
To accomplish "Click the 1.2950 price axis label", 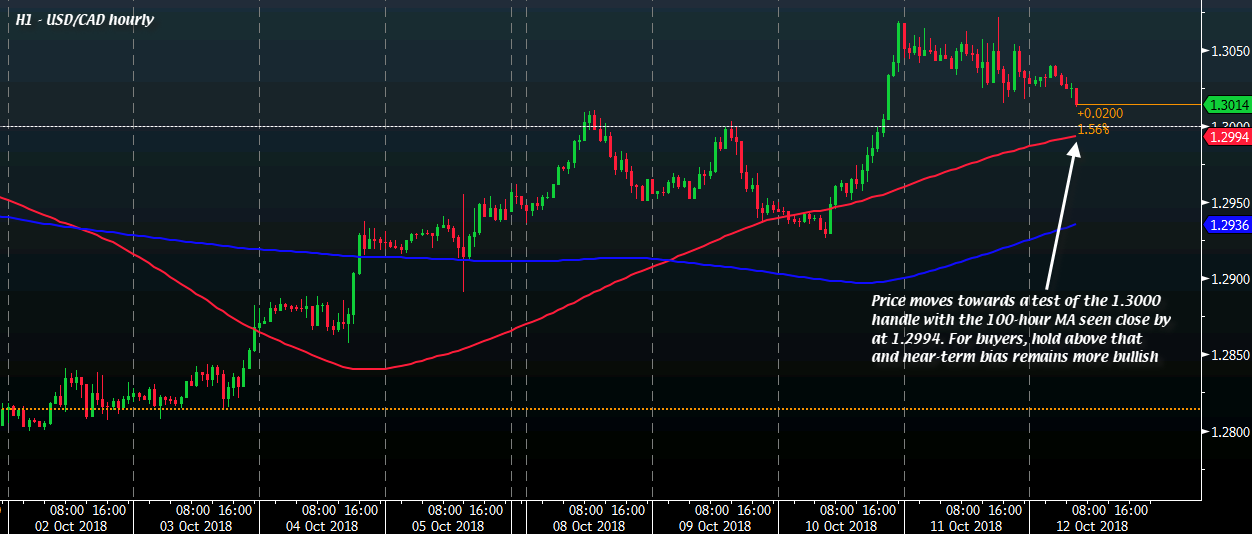I will tap(1231, 203).
